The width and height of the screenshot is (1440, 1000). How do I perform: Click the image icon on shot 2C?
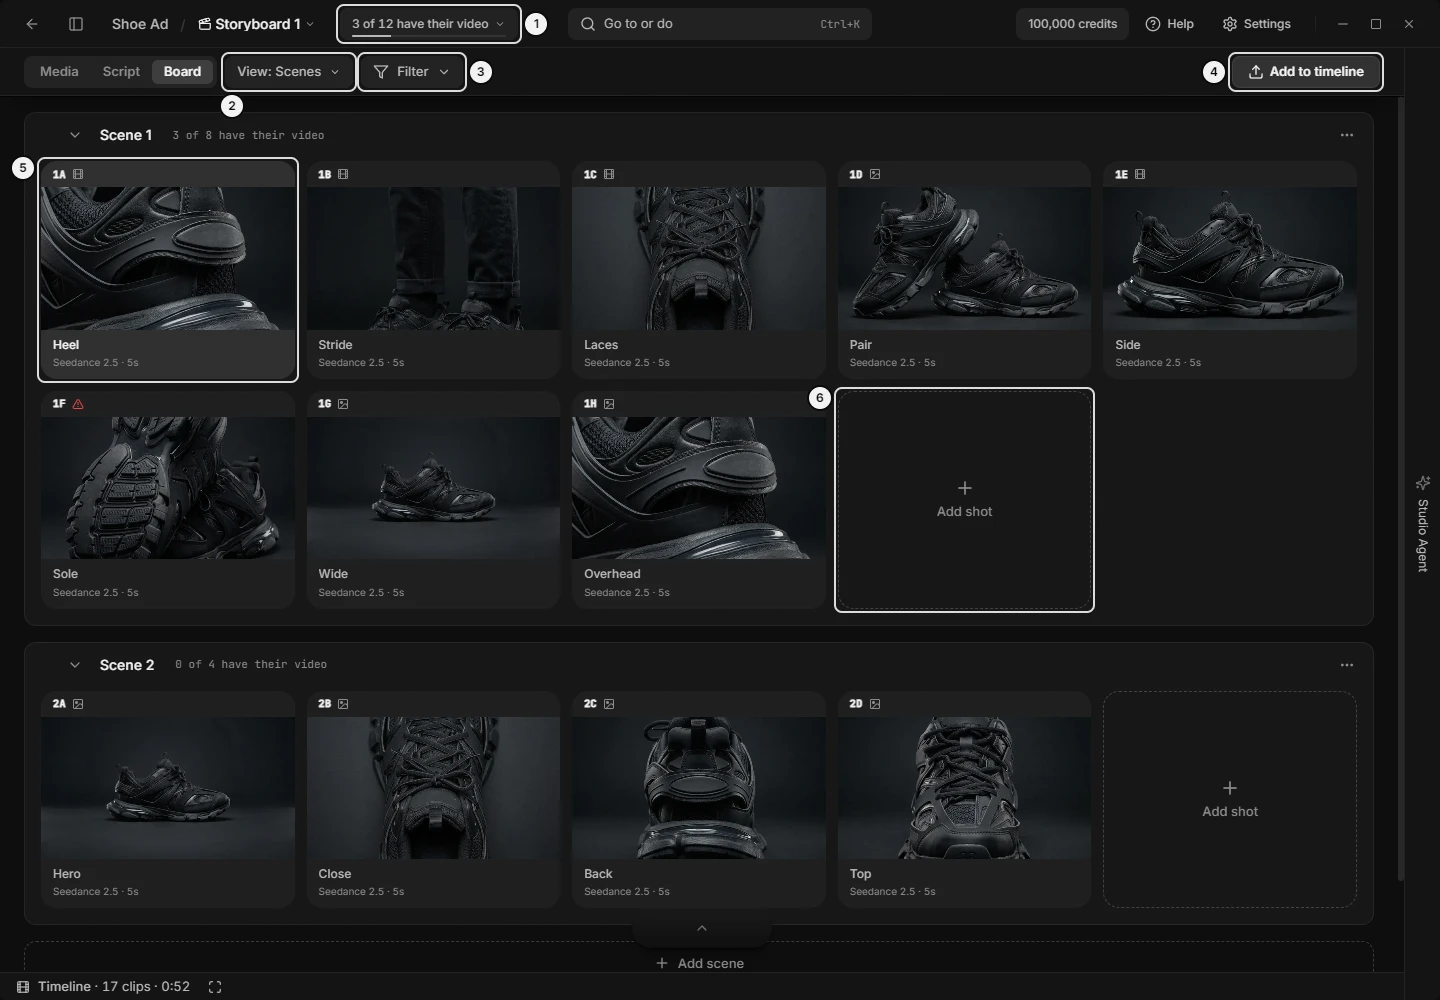609,704
